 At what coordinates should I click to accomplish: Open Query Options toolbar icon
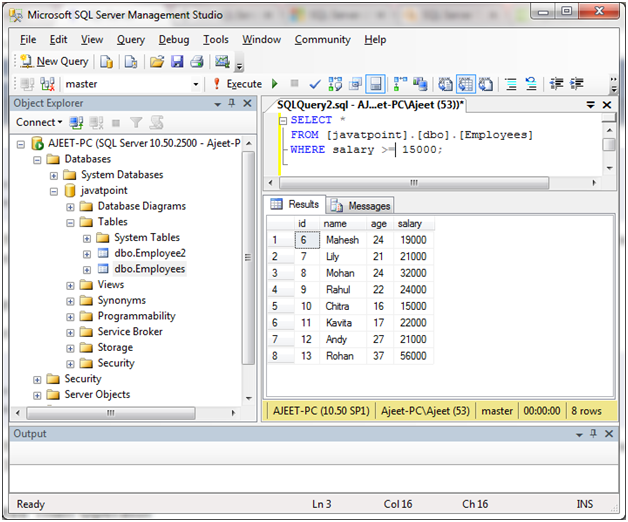tap(355, 84)
